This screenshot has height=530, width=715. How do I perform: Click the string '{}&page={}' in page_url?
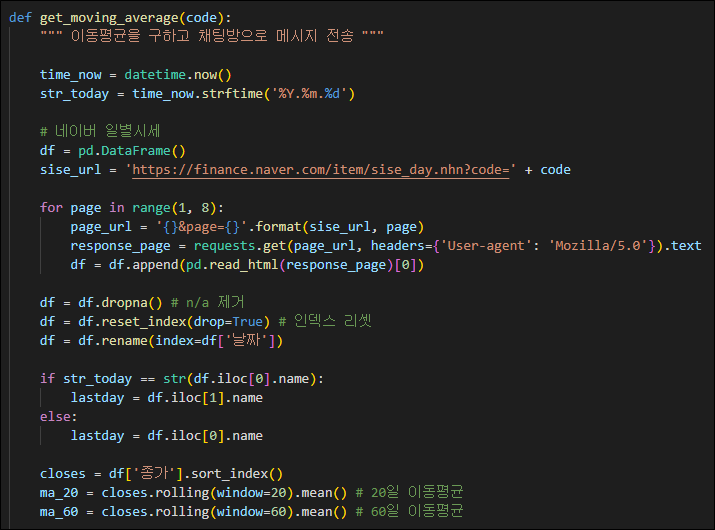(202, 227)
